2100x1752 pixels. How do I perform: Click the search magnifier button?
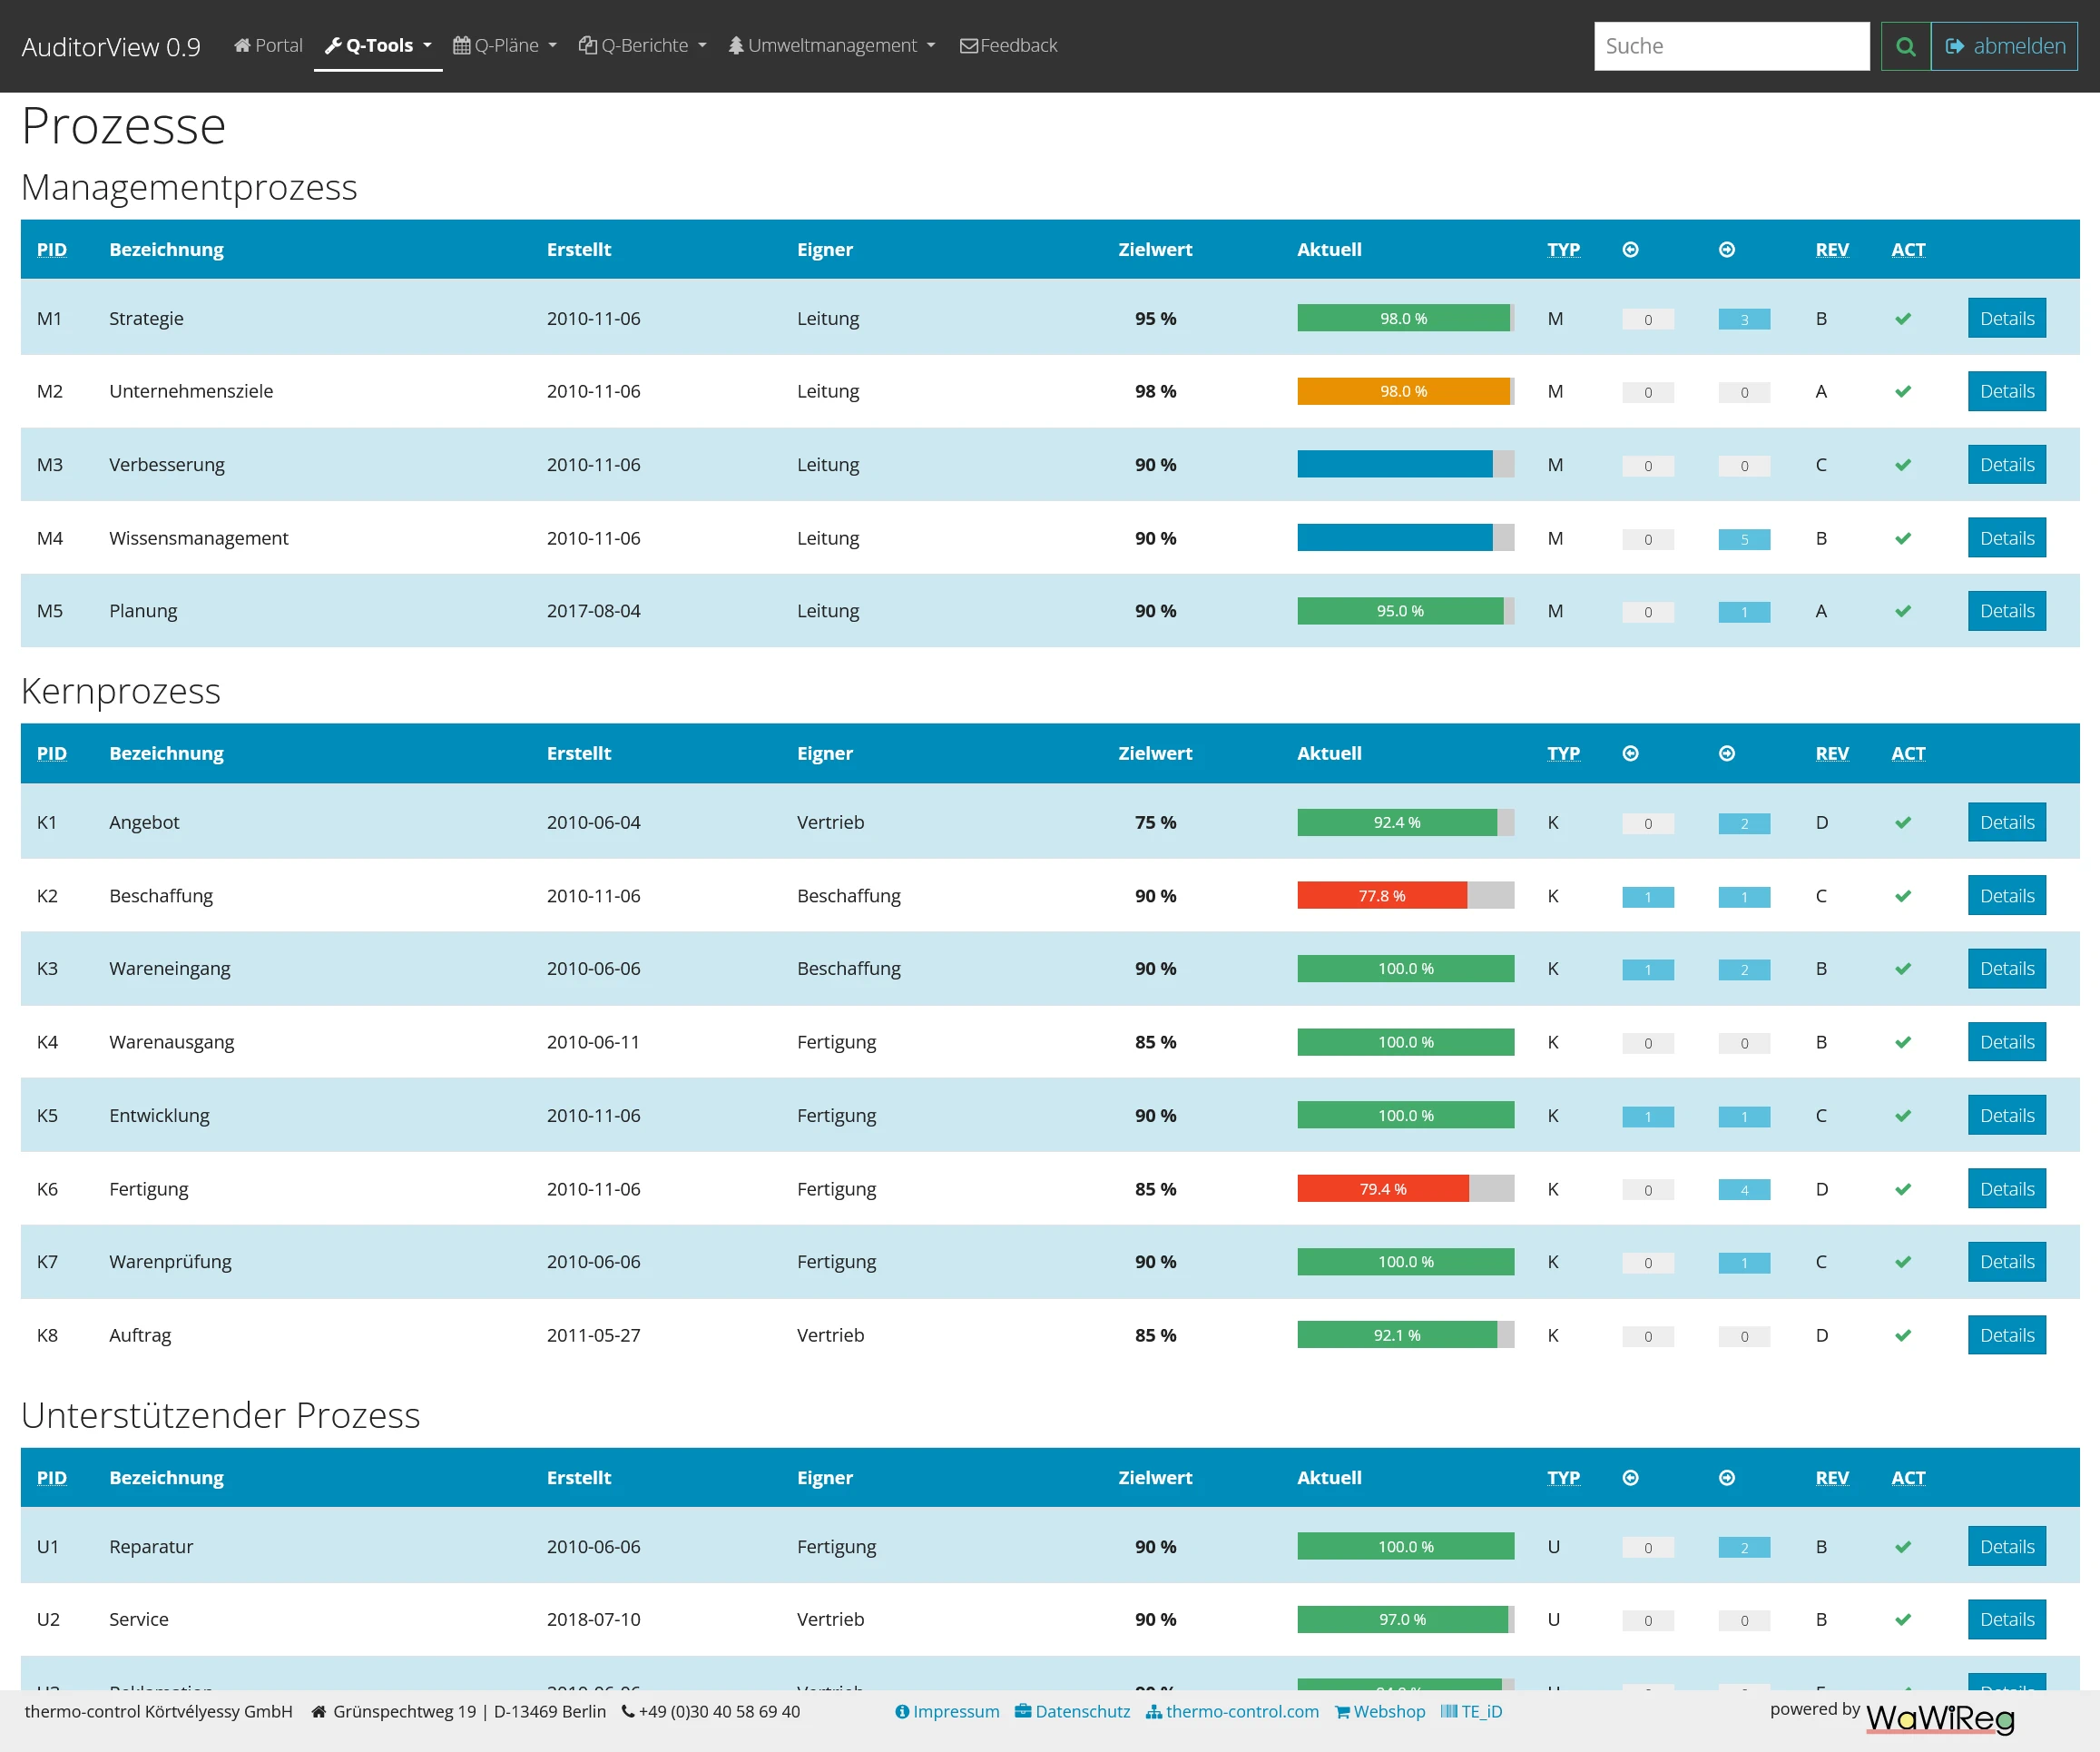click(x=1905, y=46)
